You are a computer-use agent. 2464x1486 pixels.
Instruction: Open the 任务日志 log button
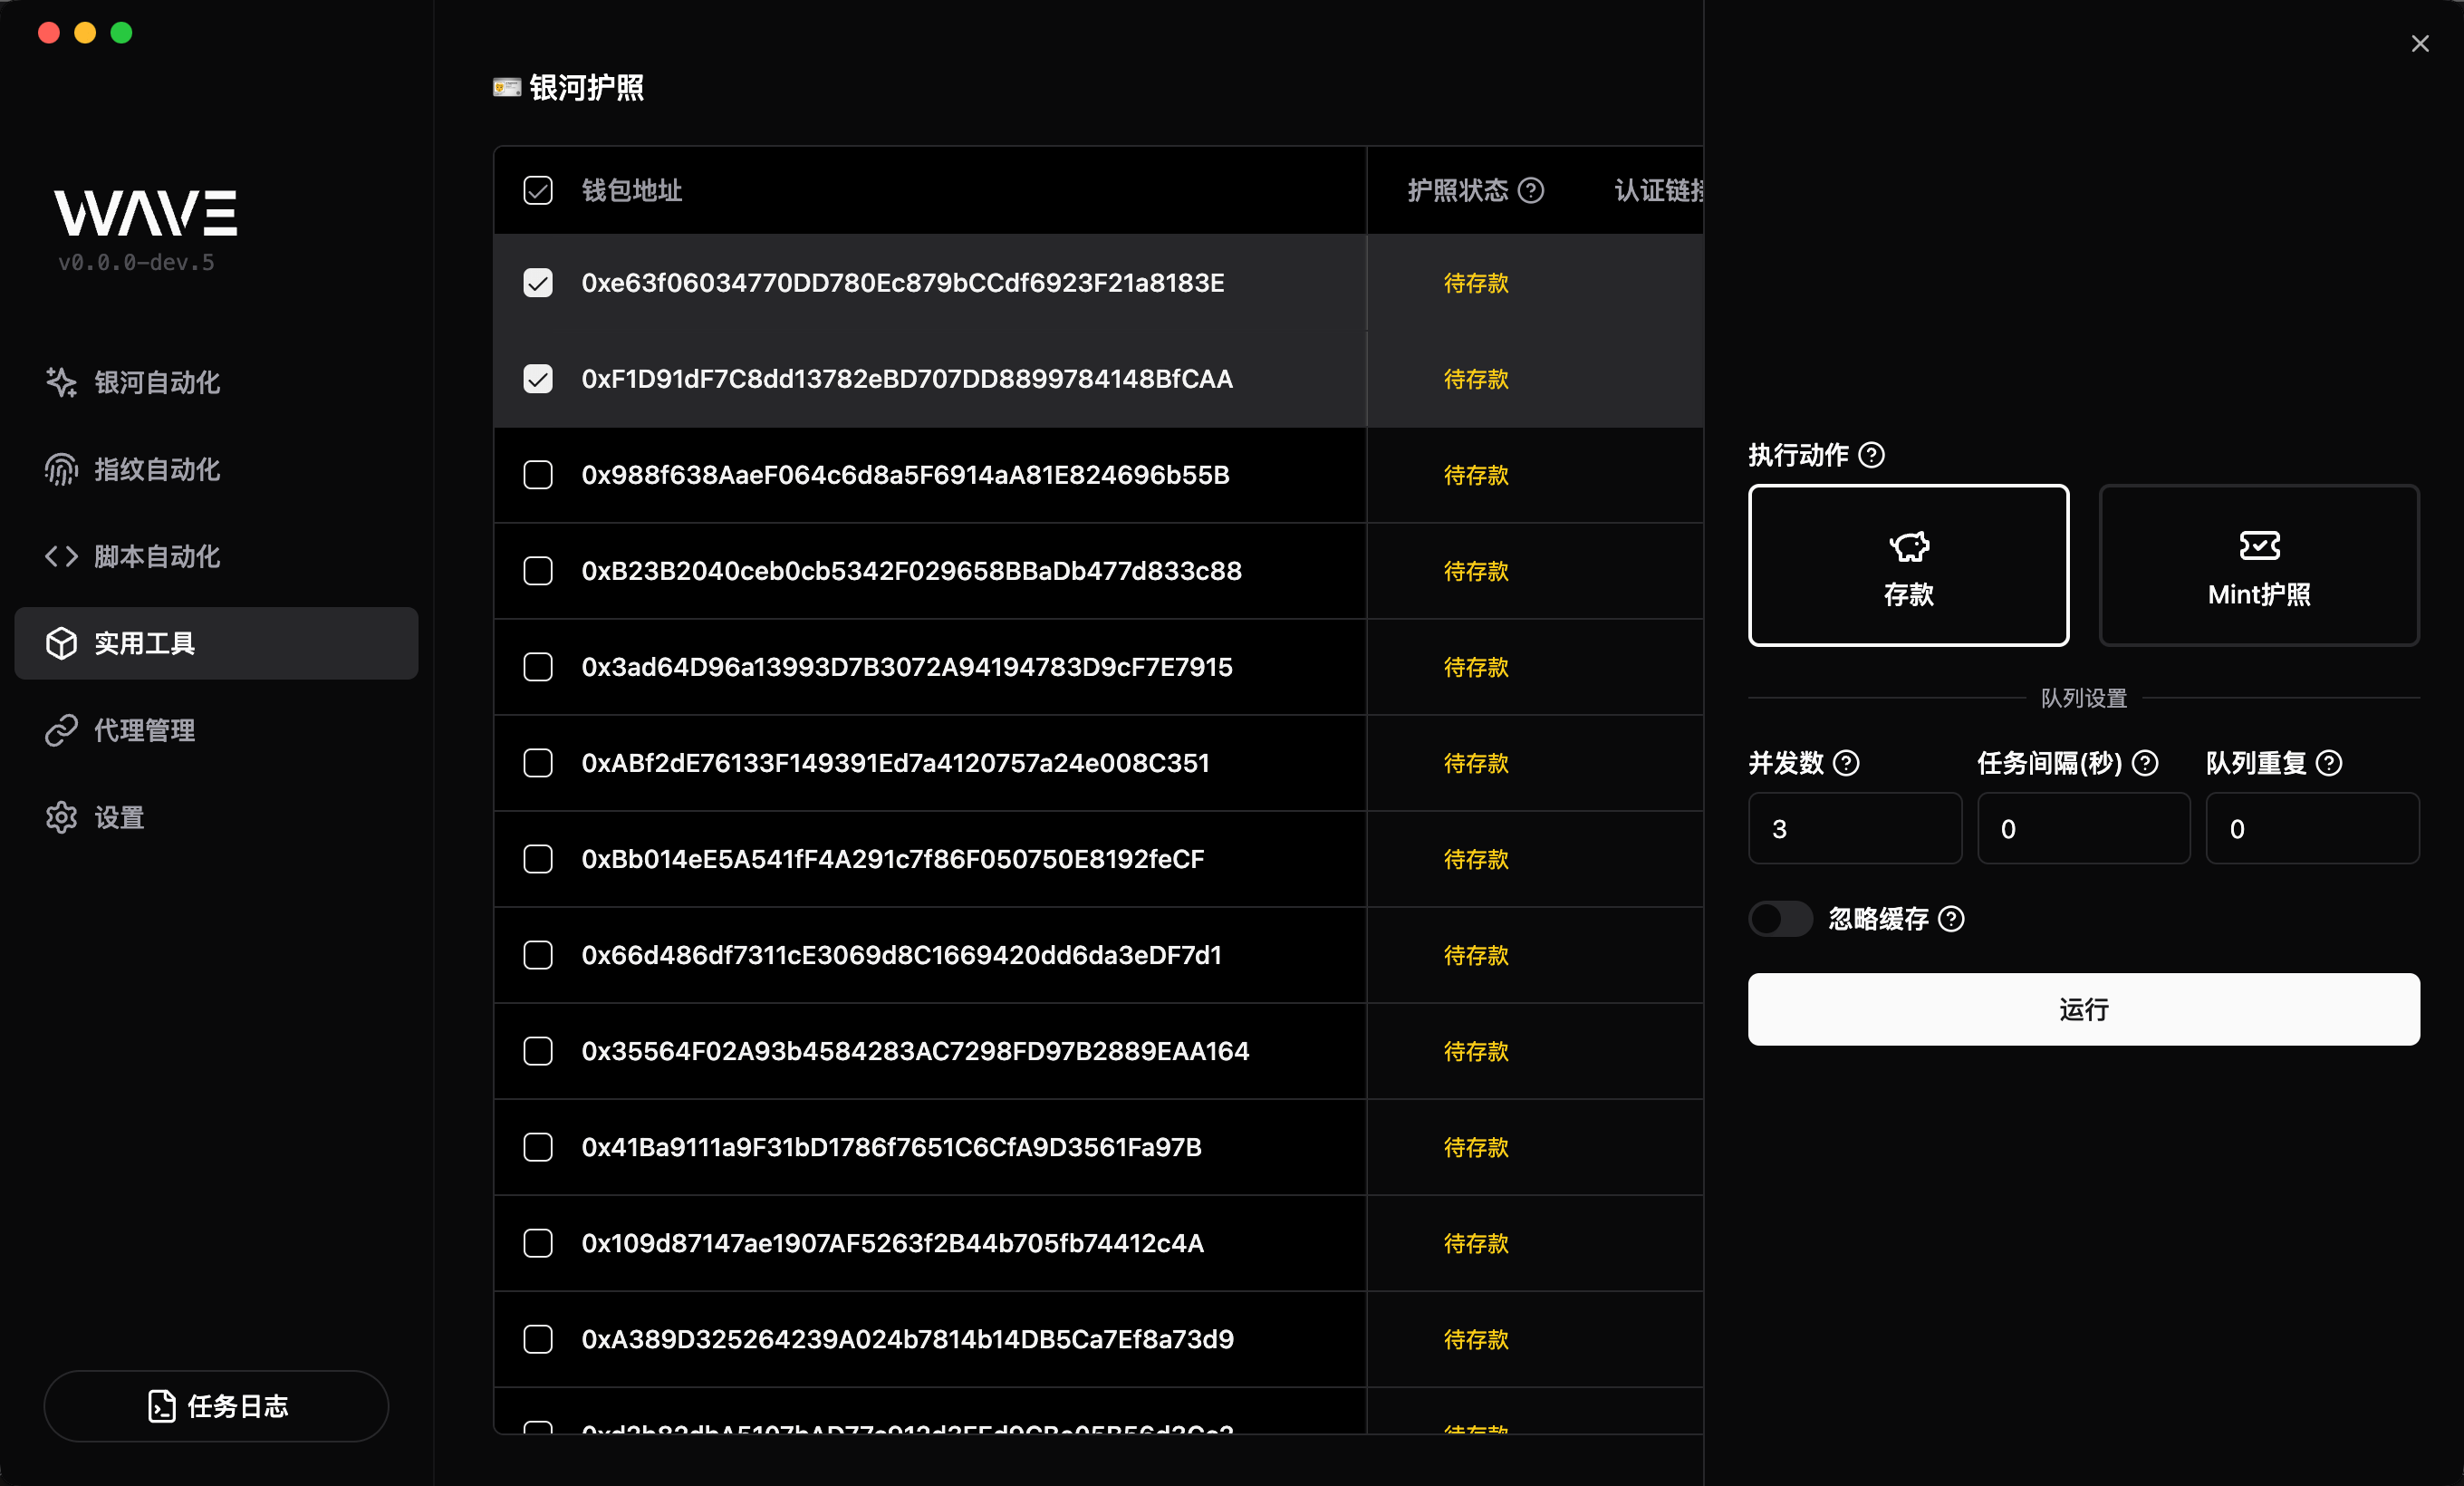216,1406
